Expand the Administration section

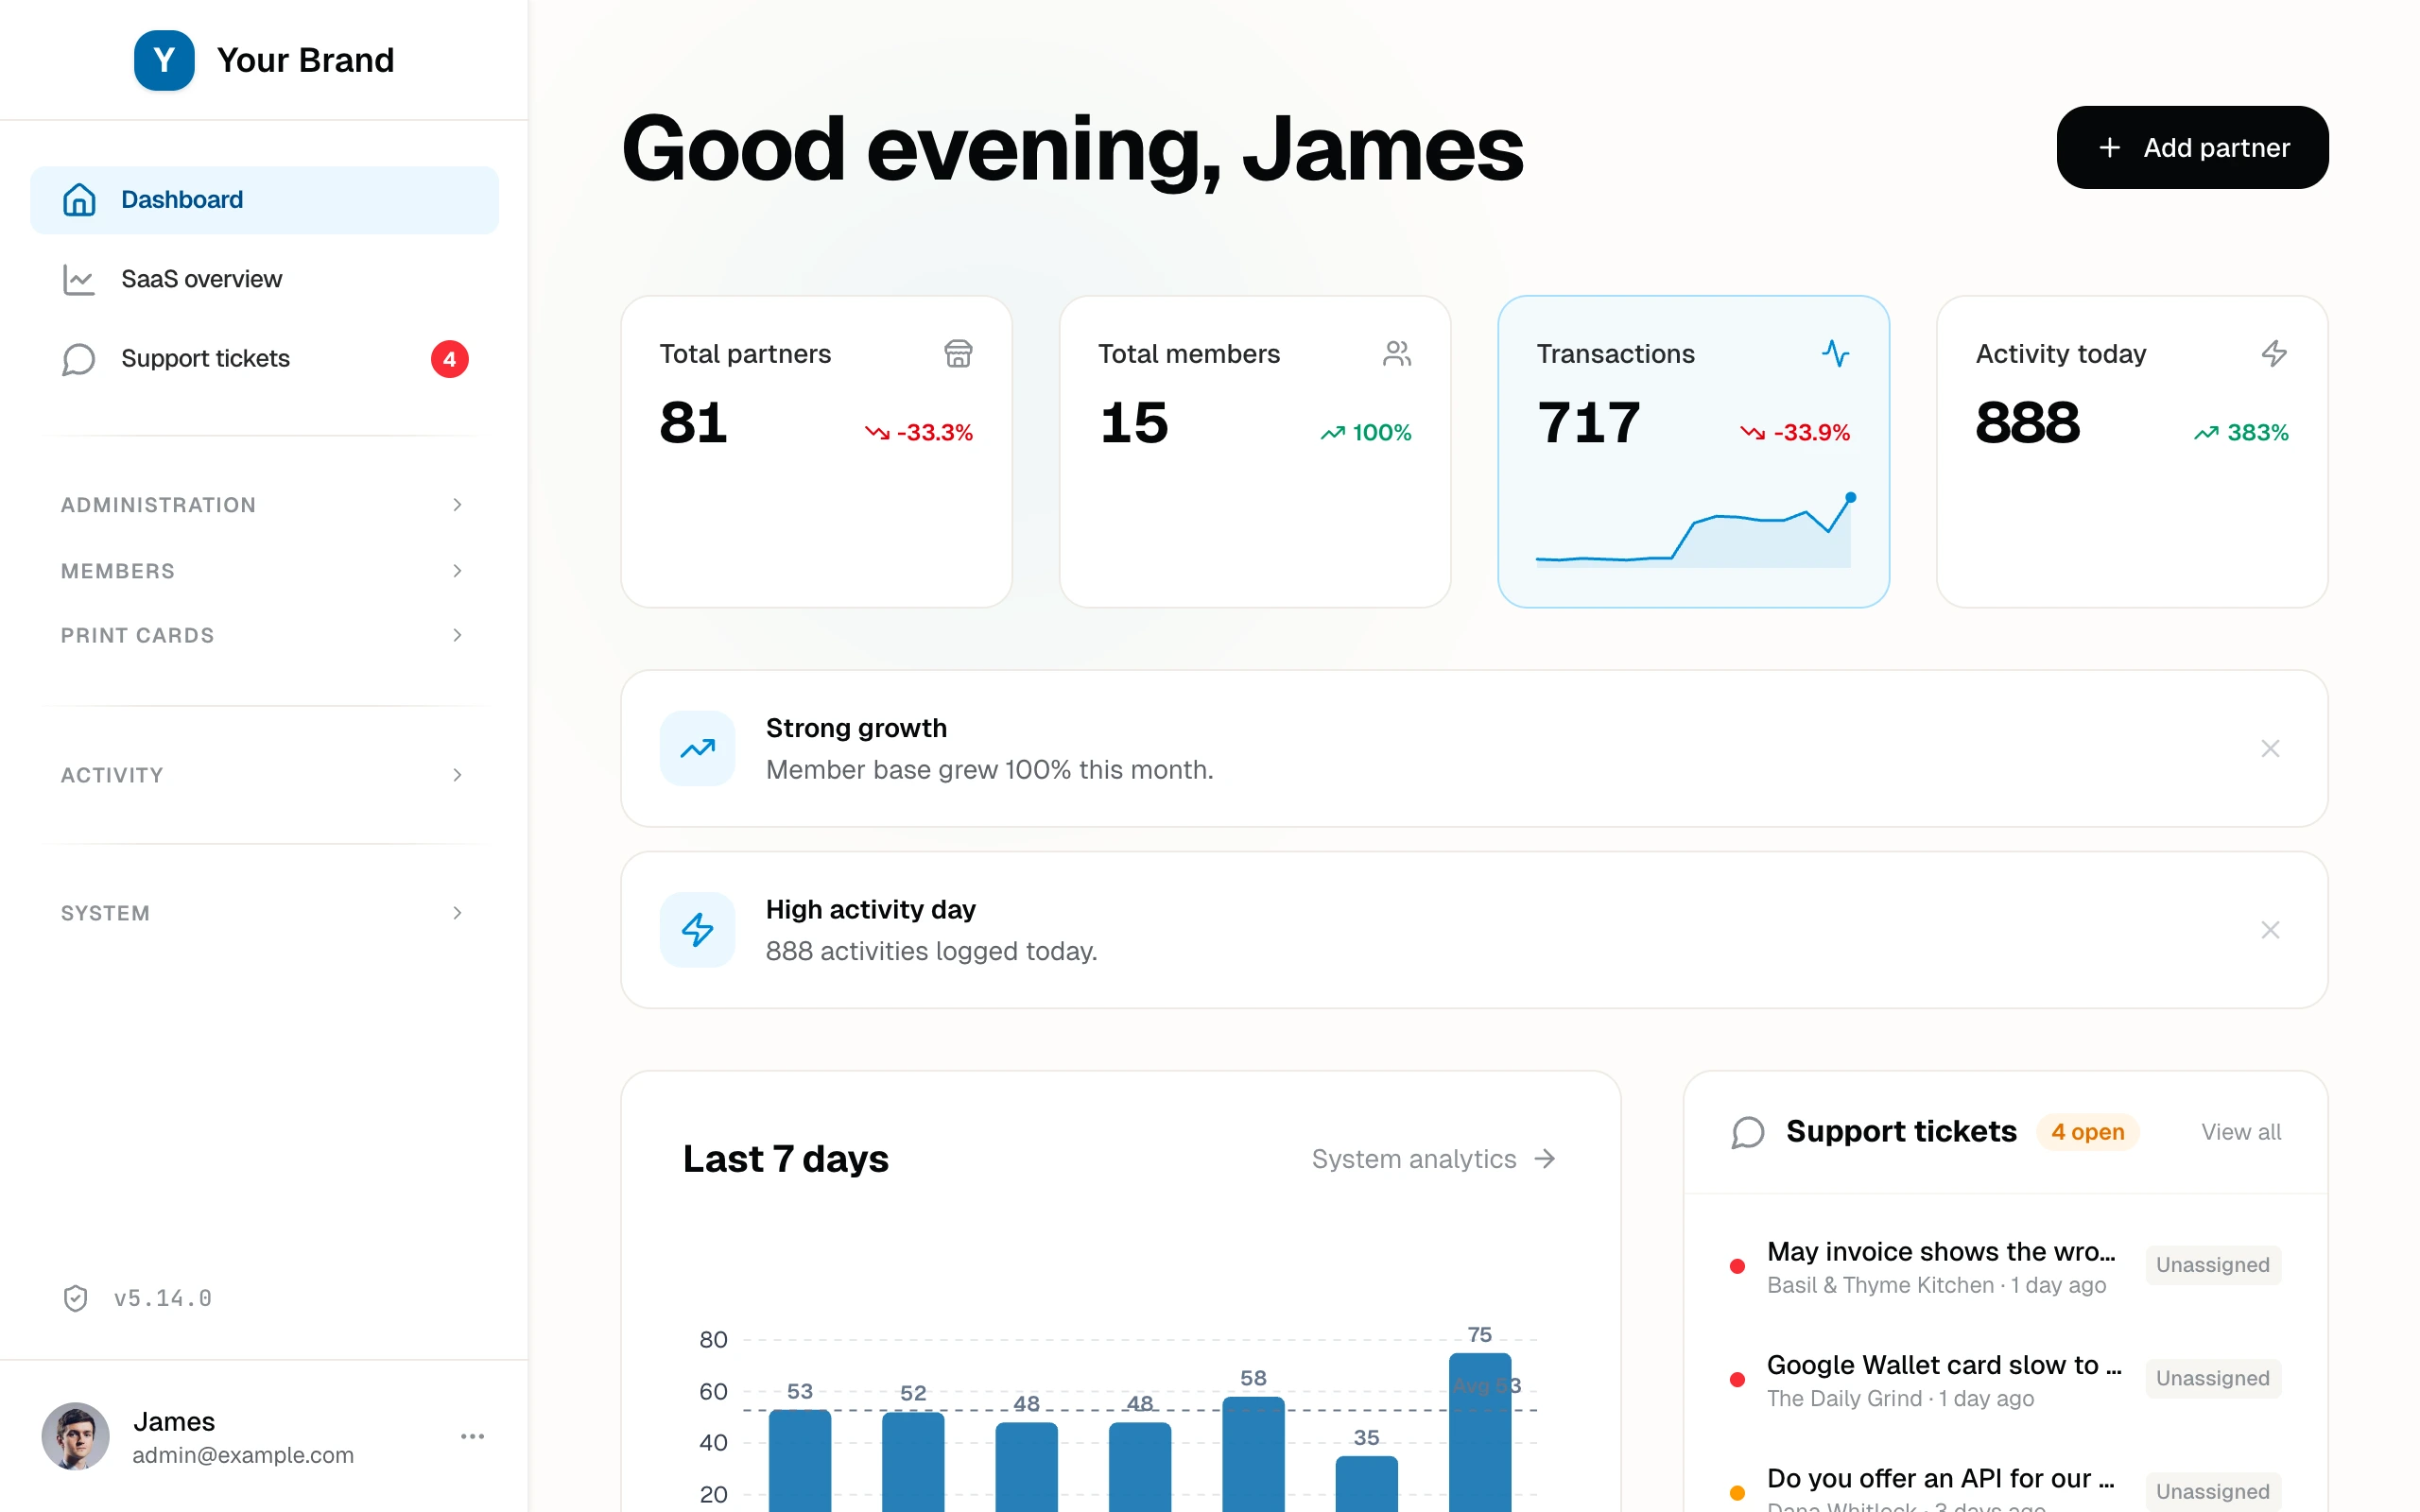[264, 505]
